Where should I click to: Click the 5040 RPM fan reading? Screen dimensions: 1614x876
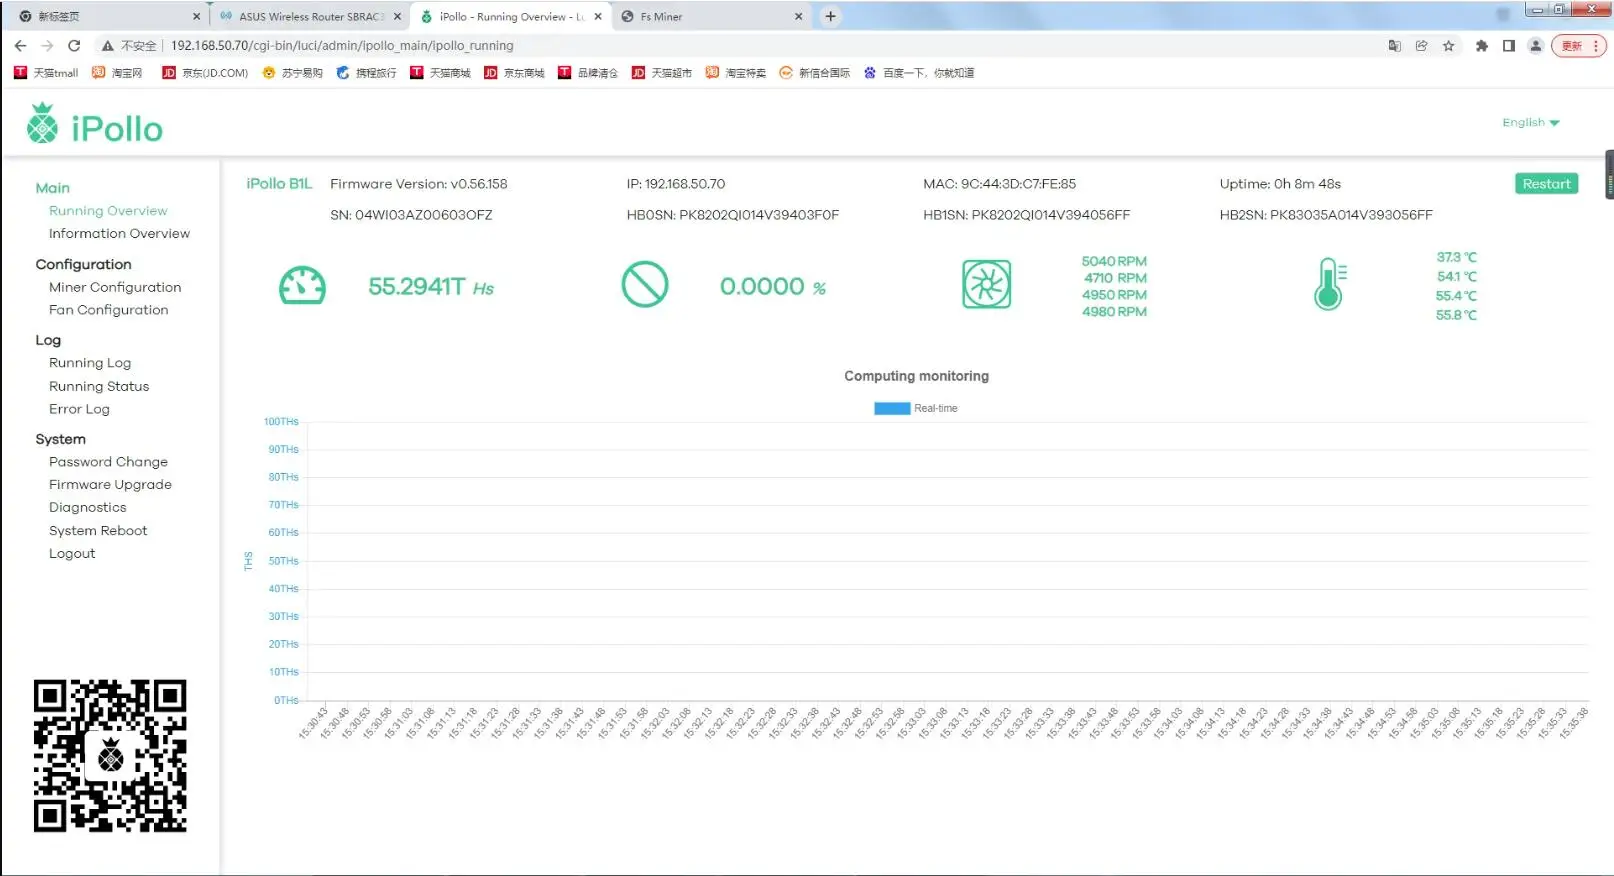[x=1114, y=261]
